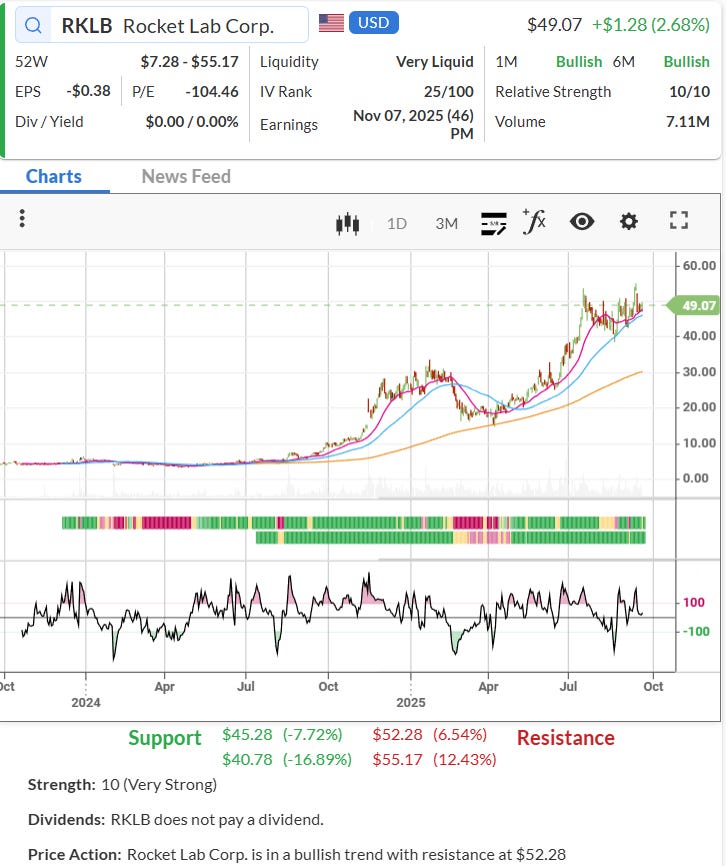Open the News Feed tab

186,177
